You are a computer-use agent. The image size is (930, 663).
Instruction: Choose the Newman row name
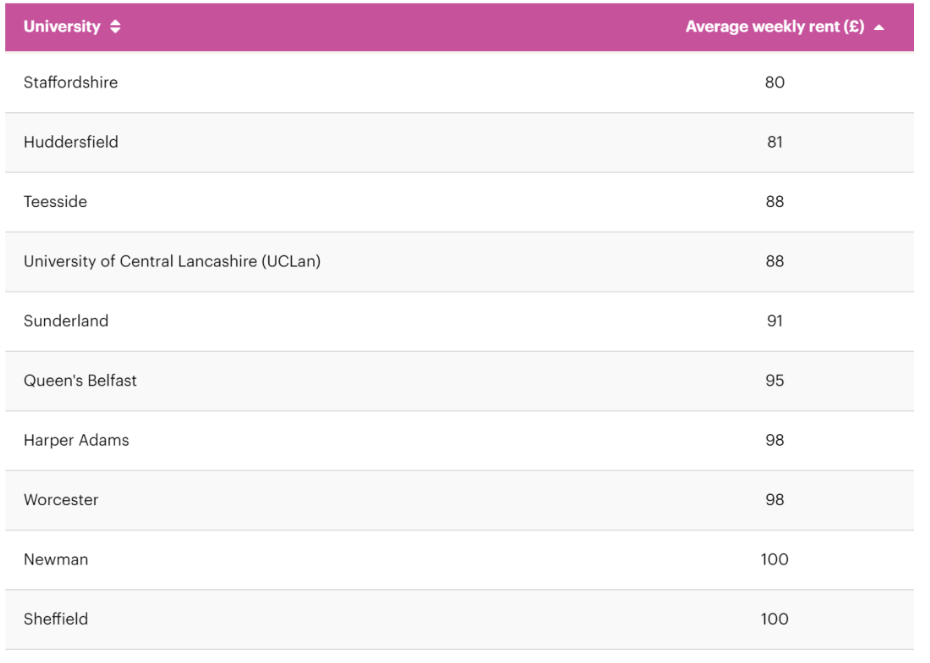click(x=56, y=559)
